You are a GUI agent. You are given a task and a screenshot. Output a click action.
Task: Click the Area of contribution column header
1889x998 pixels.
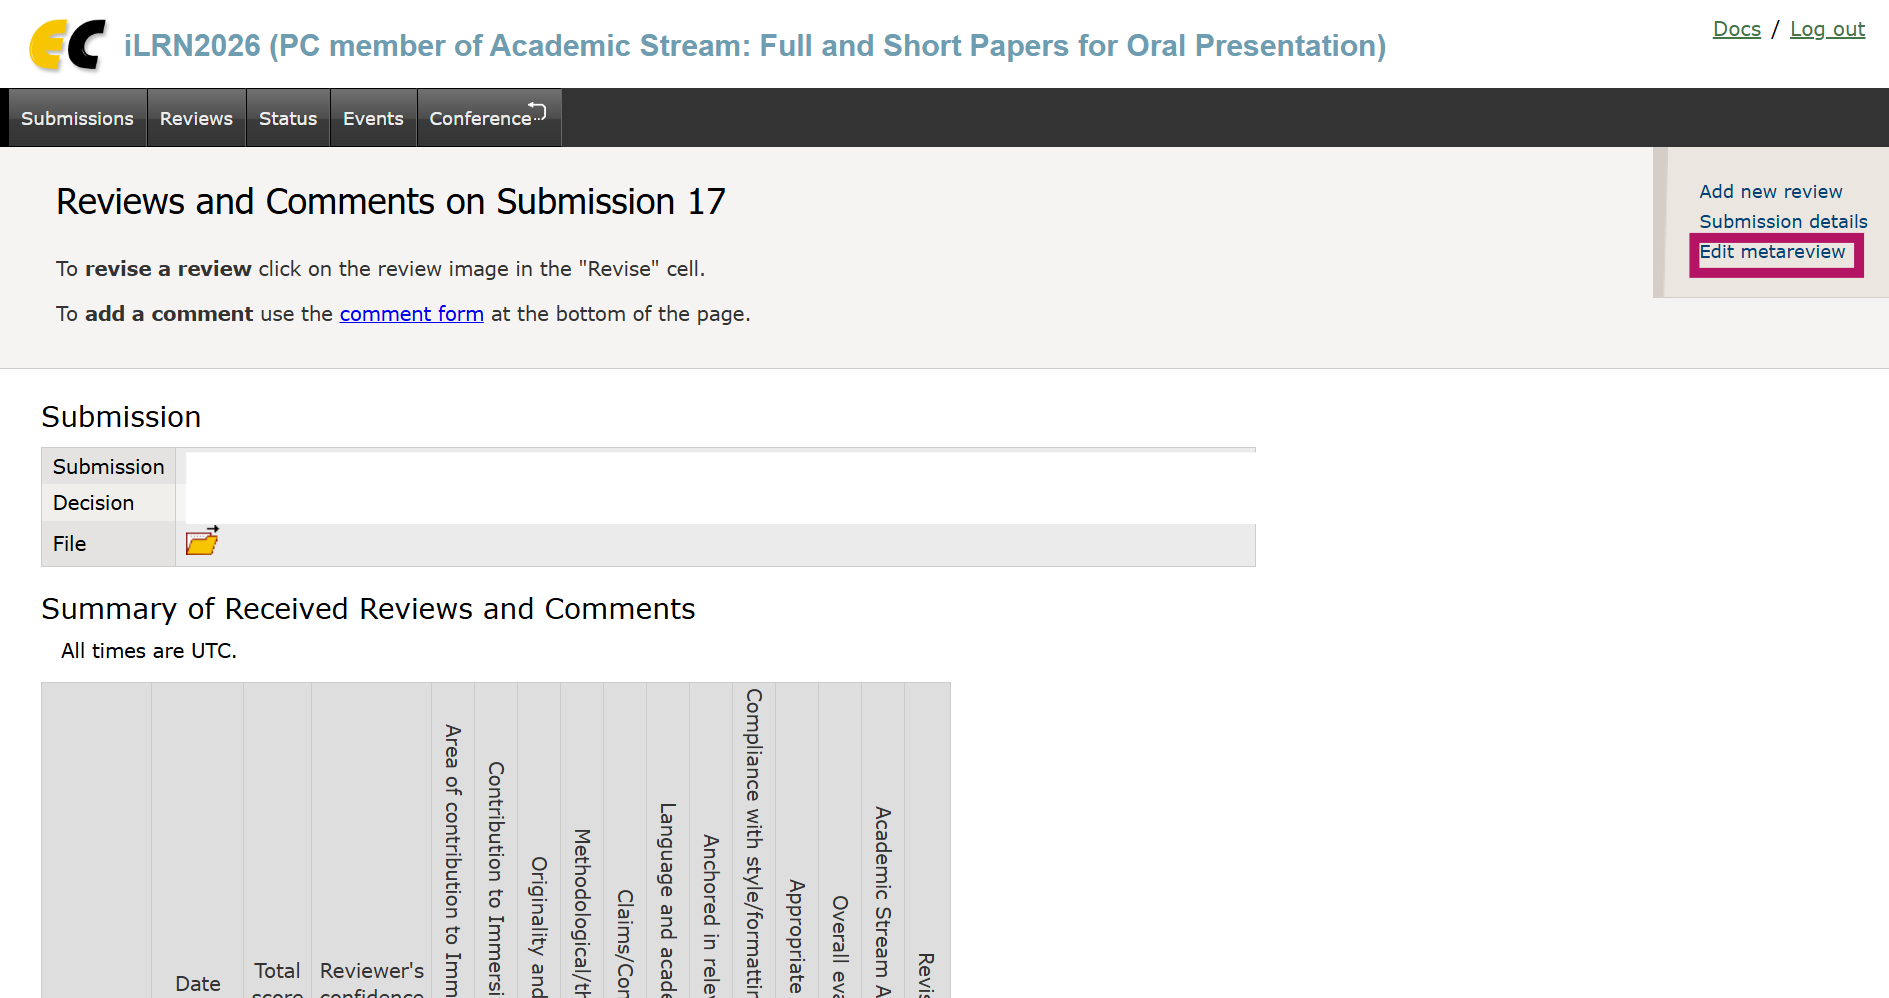[453, 860]
